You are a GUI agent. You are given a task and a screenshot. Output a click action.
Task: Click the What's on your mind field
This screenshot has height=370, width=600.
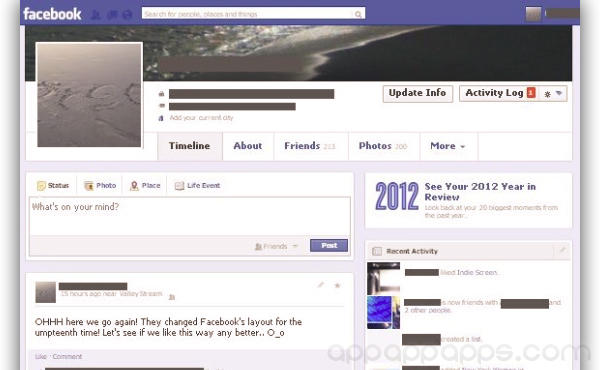189,216
